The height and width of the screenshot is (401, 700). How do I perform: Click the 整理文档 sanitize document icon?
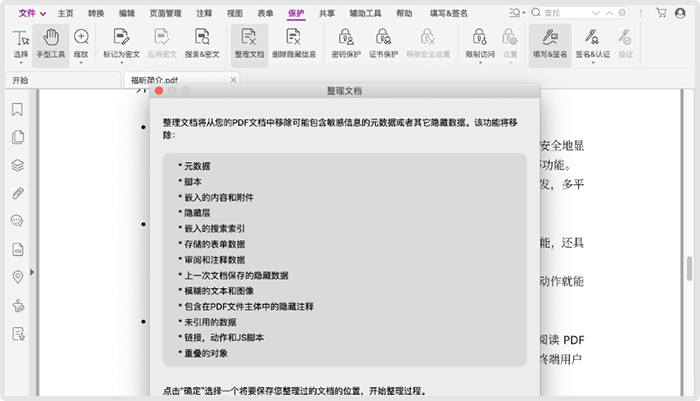coord(249,37)
